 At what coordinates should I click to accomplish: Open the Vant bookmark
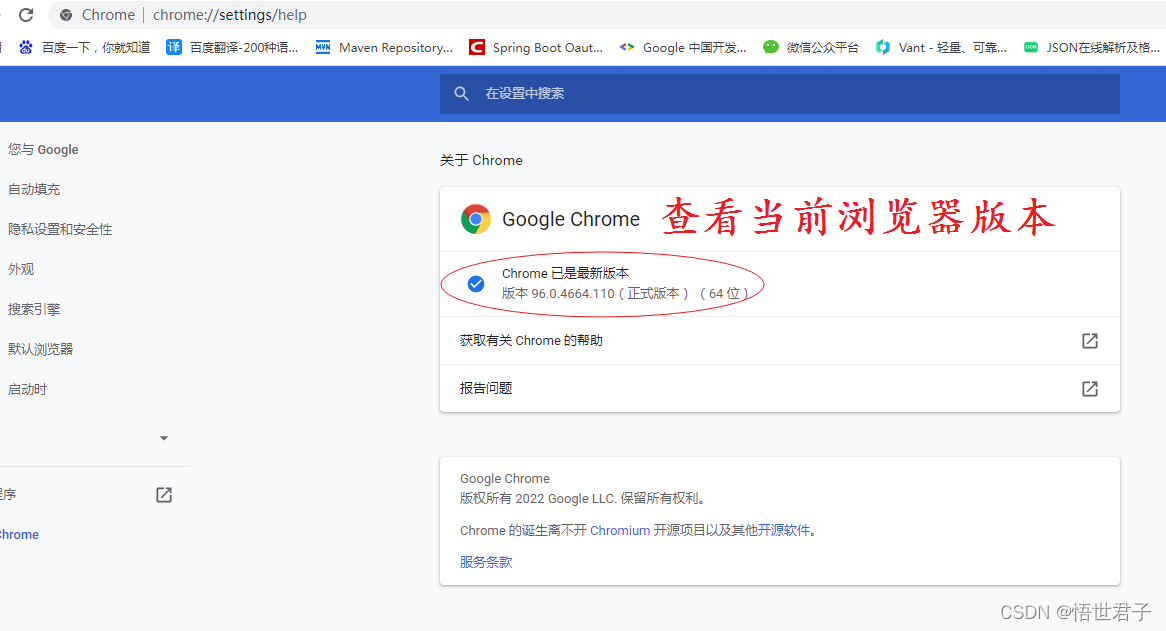(941, 48)
